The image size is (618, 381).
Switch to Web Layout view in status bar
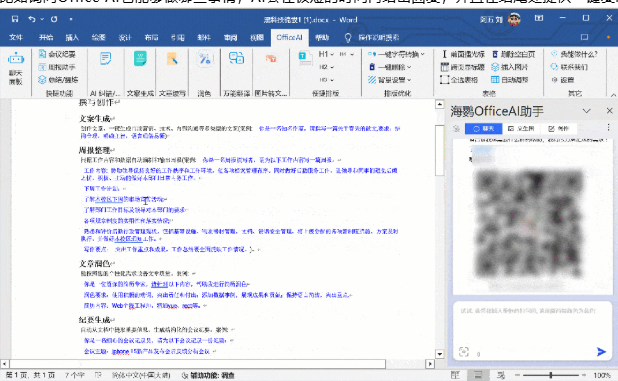click(x=501, y=375)
